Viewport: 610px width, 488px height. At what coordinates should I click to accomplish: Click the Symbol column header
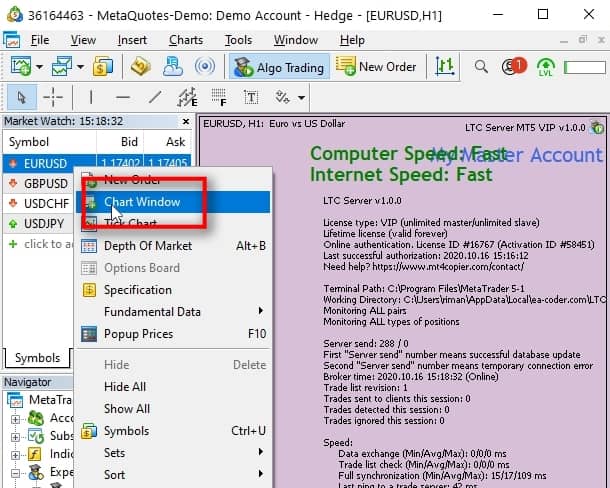pos(49,142)
